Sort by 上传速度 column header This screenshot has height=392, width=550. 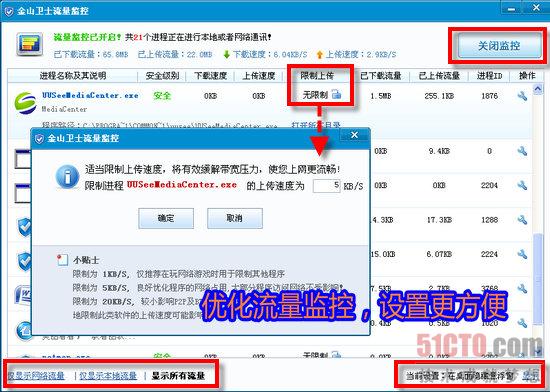pyautogui.click(x=259, y=76)
